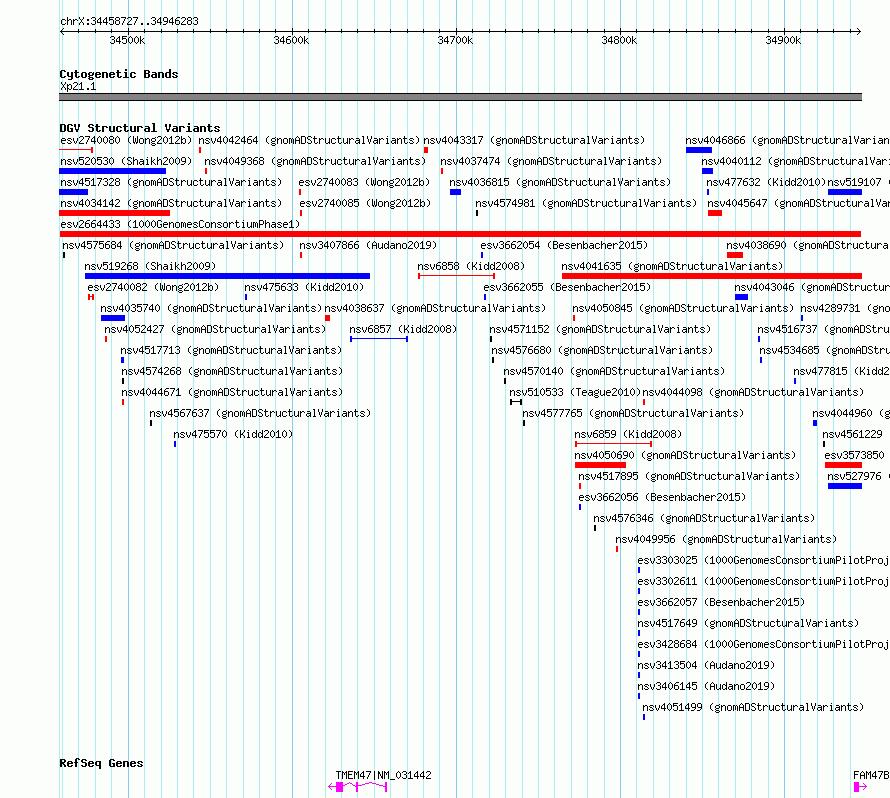Click the nsv6859 (Kidd2008) red span glyph
The image size is (890, 798).
tap(614, 444)
